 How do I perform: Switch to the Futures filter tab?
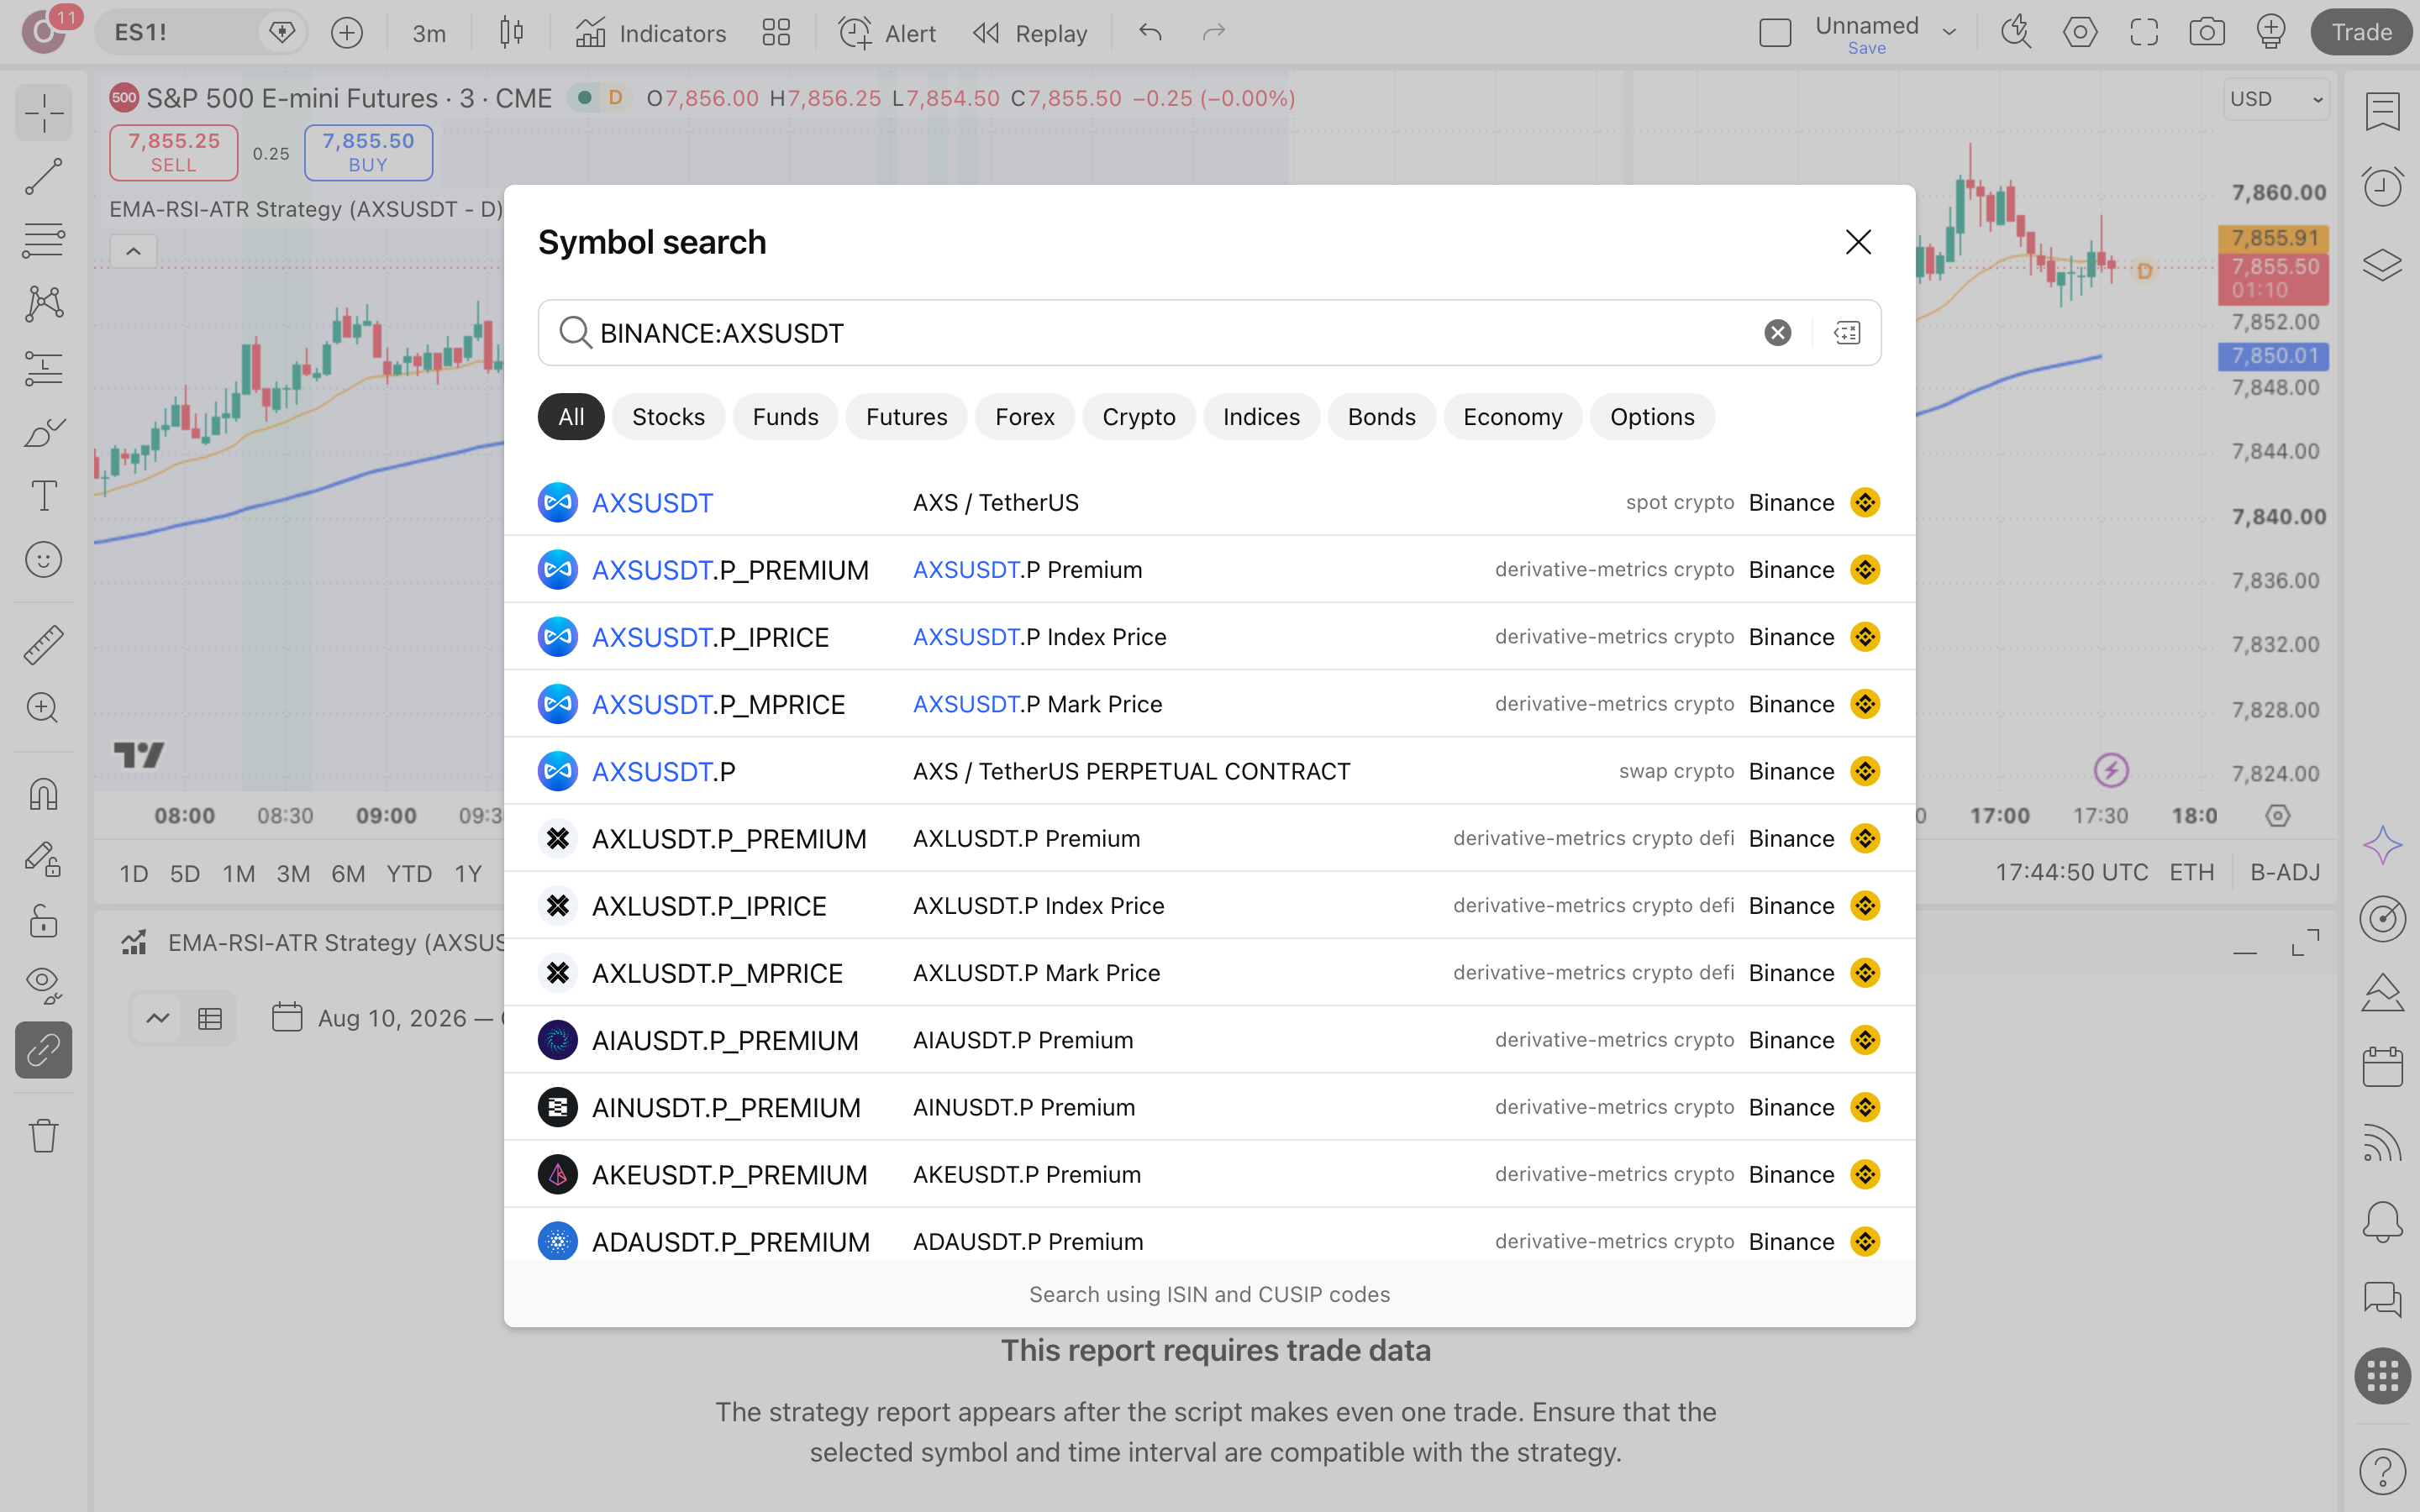[906, 417]
